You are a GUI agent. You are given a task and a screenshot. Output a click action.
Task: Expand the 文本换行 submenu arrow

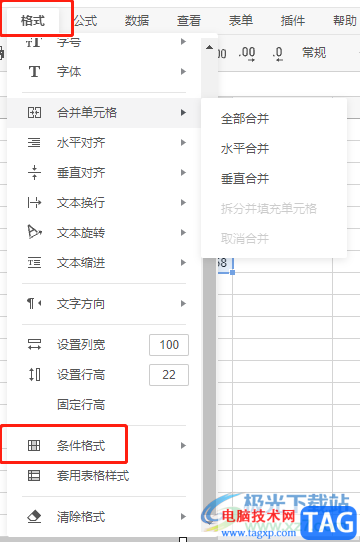coord(183,203)
